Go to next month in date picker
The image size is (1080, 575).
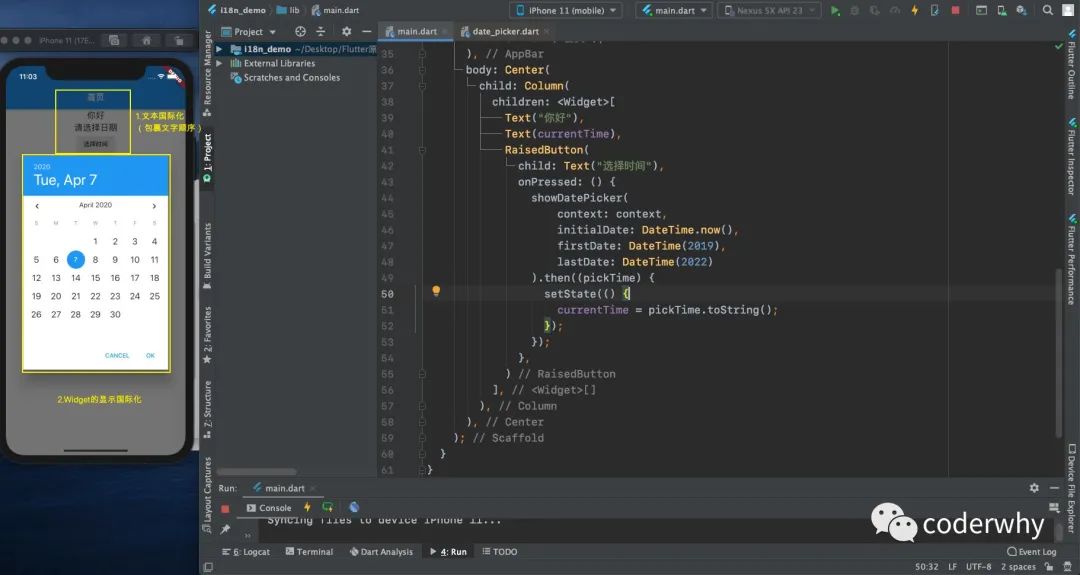click(x=154, y=206)
